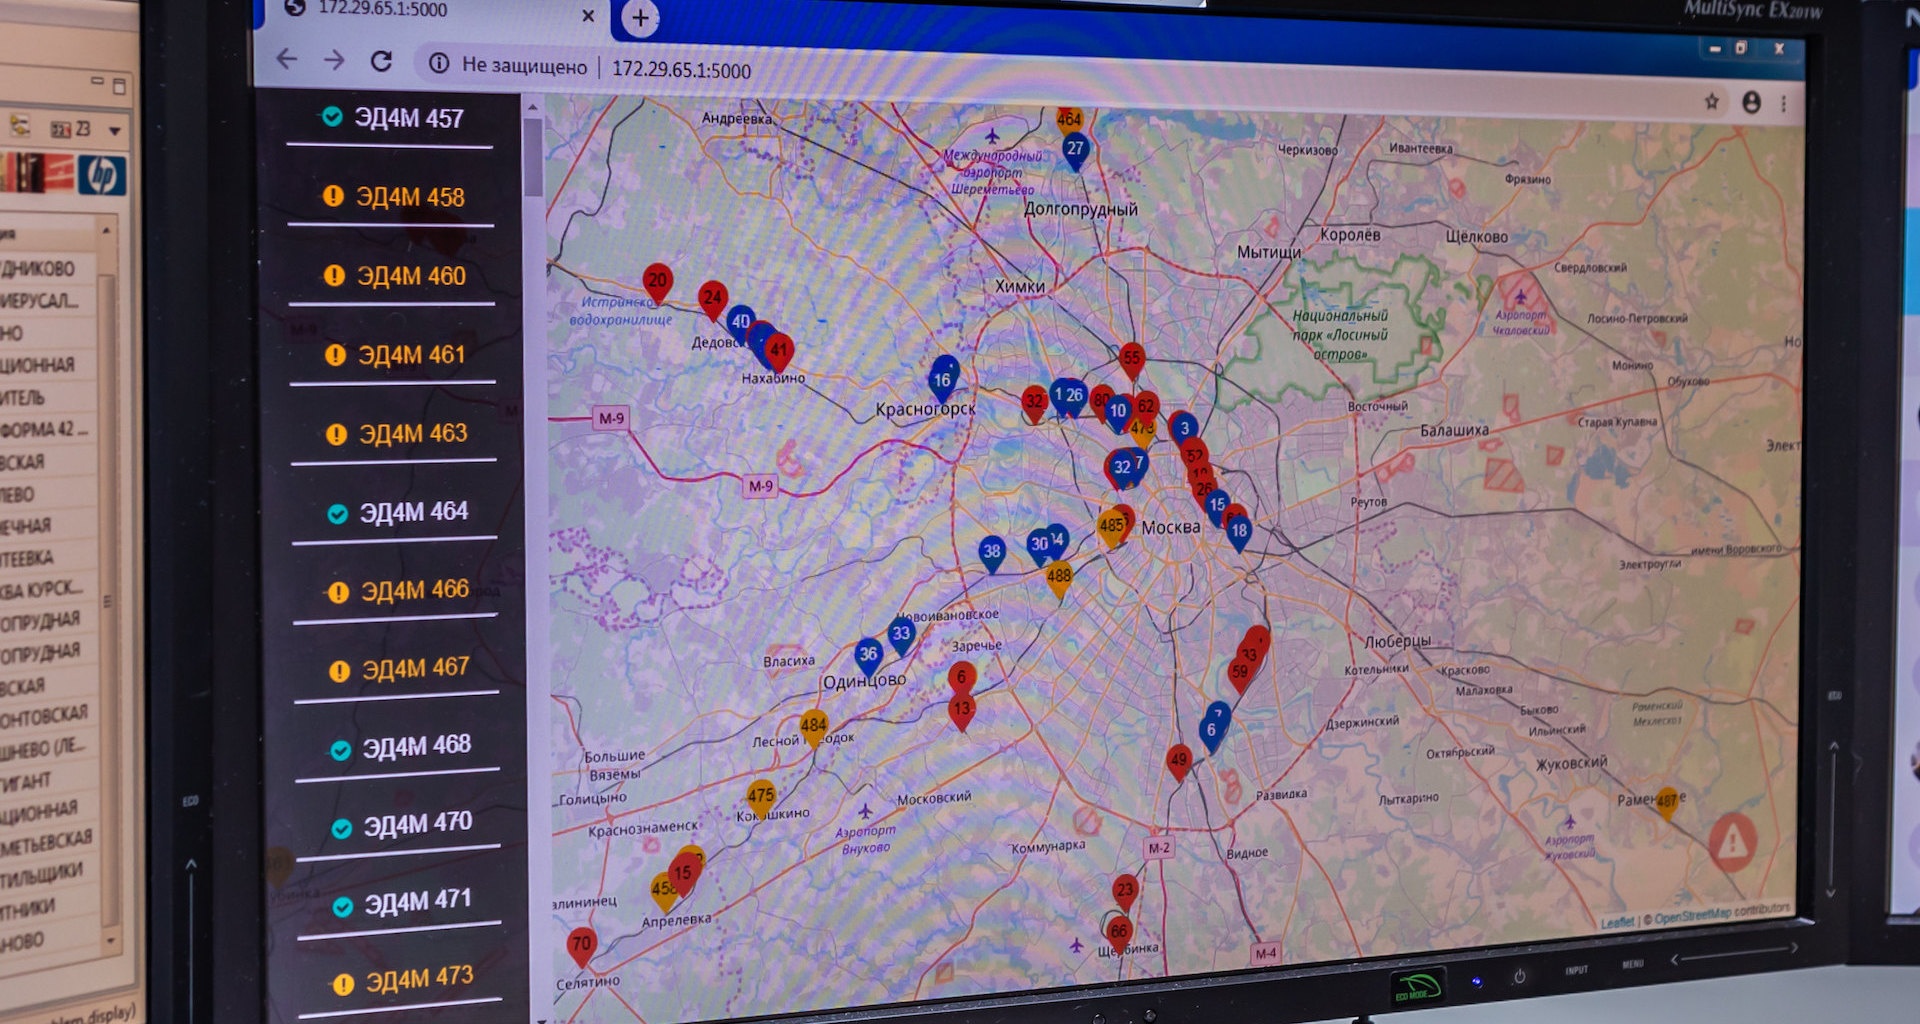Reload the page with the refresh icon
The height and width of the screenshot is (1024, 1920).
pos(381,61)
